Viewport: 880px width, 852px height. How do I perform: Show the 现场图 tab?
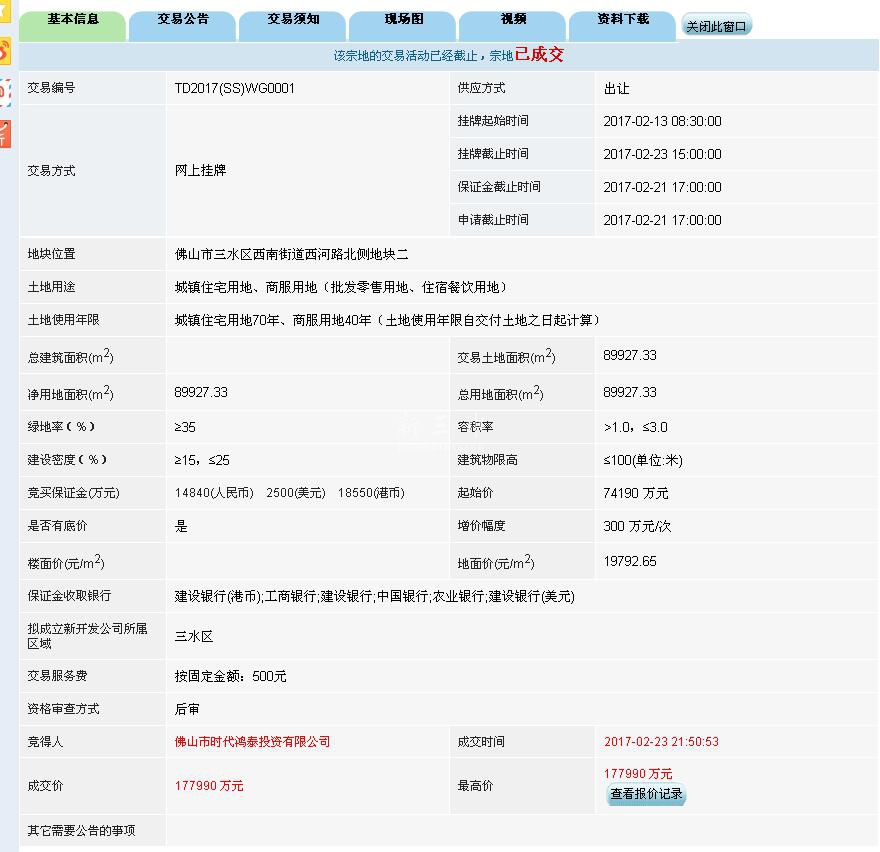pyautogui.click(x=403, y=20)
